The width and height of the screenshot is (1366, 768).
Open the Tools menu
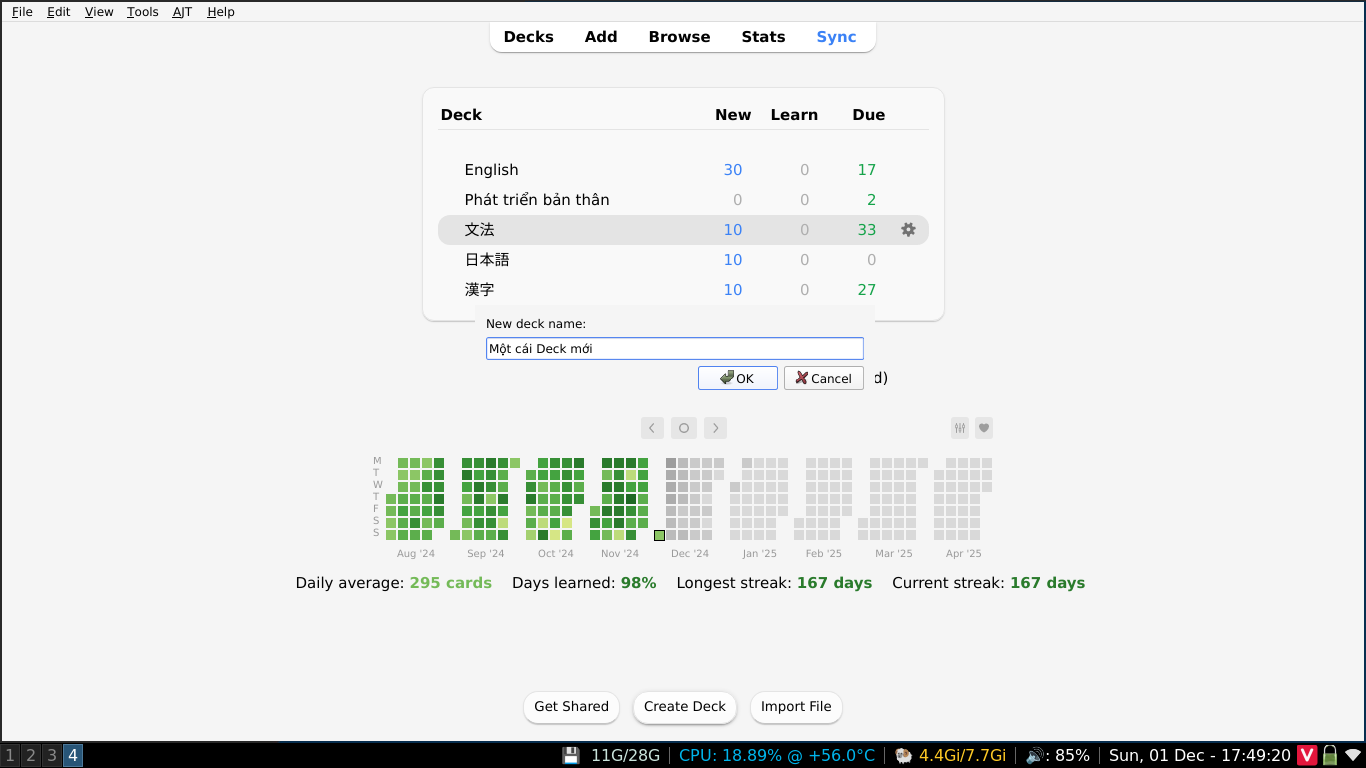click(x=142, y=12)
